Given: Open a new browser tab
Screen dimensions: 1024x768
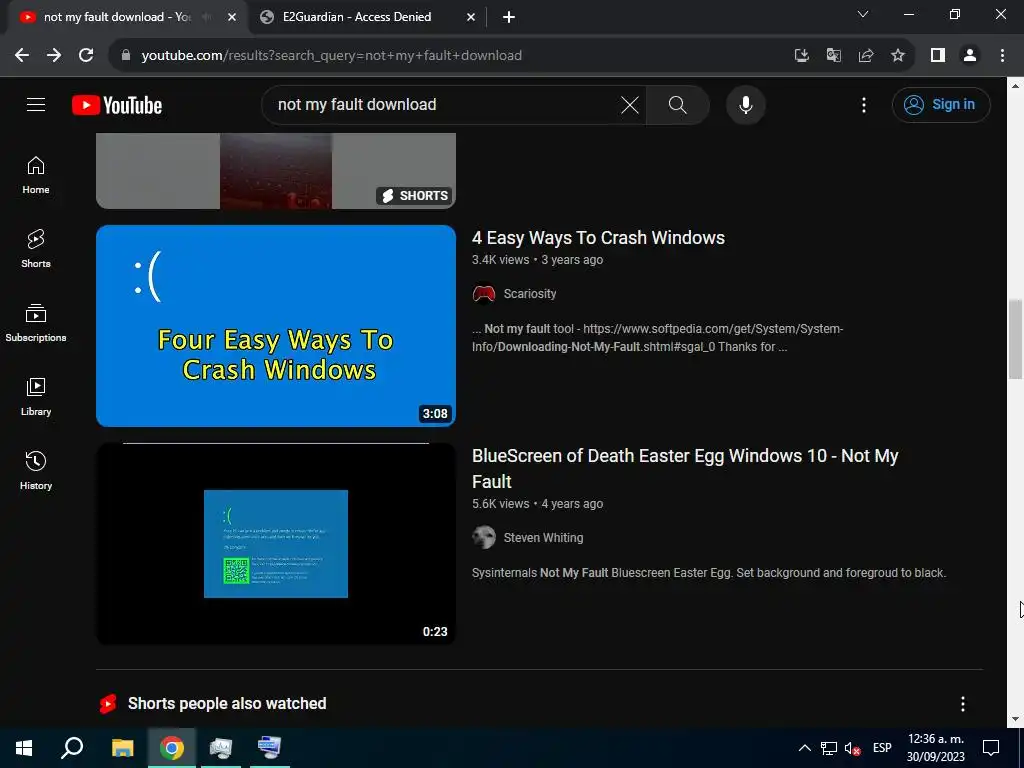Looking at the screenshot, I should coord(509,18).
